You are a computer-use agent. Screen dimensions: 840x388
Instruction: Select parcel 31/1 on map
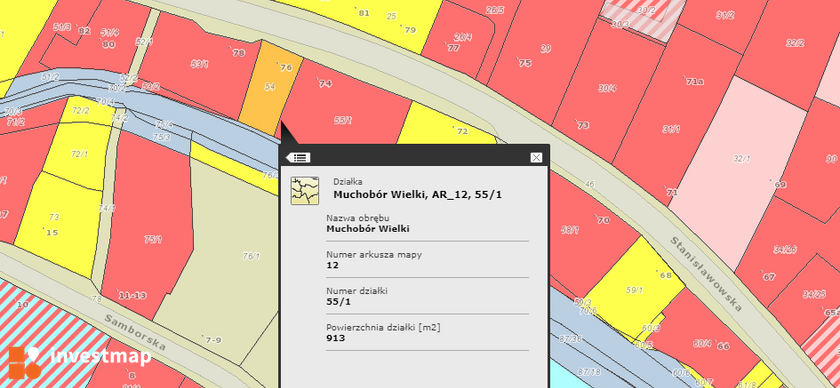671,129
